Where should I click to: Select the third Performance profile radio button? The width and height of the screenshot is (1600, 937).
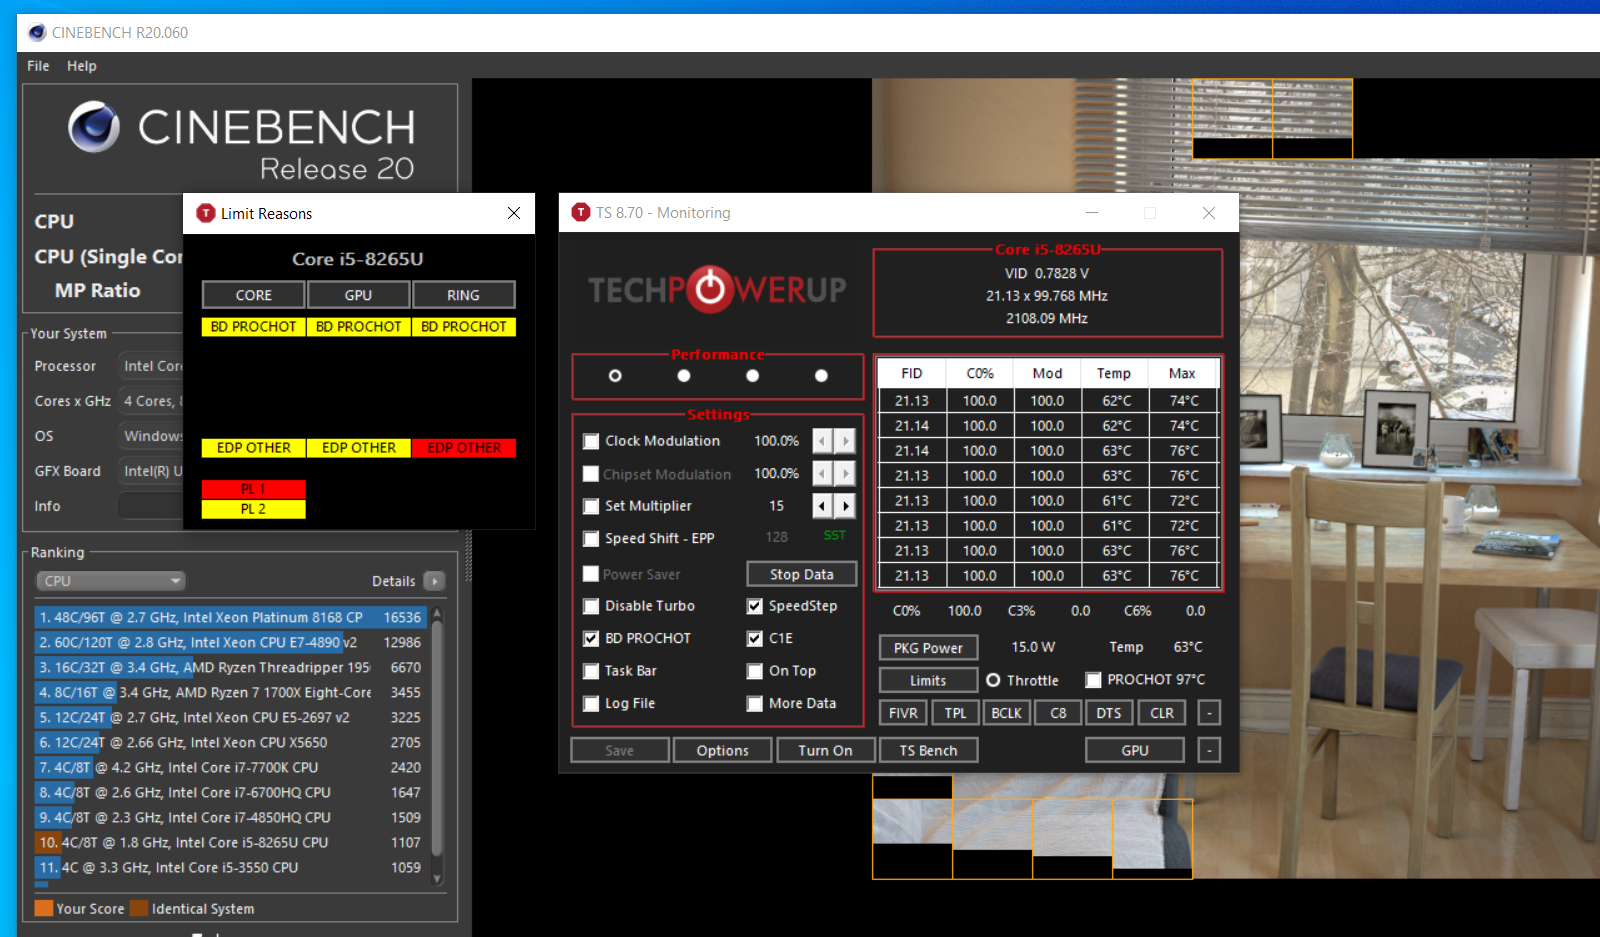(x=753, y=376)
